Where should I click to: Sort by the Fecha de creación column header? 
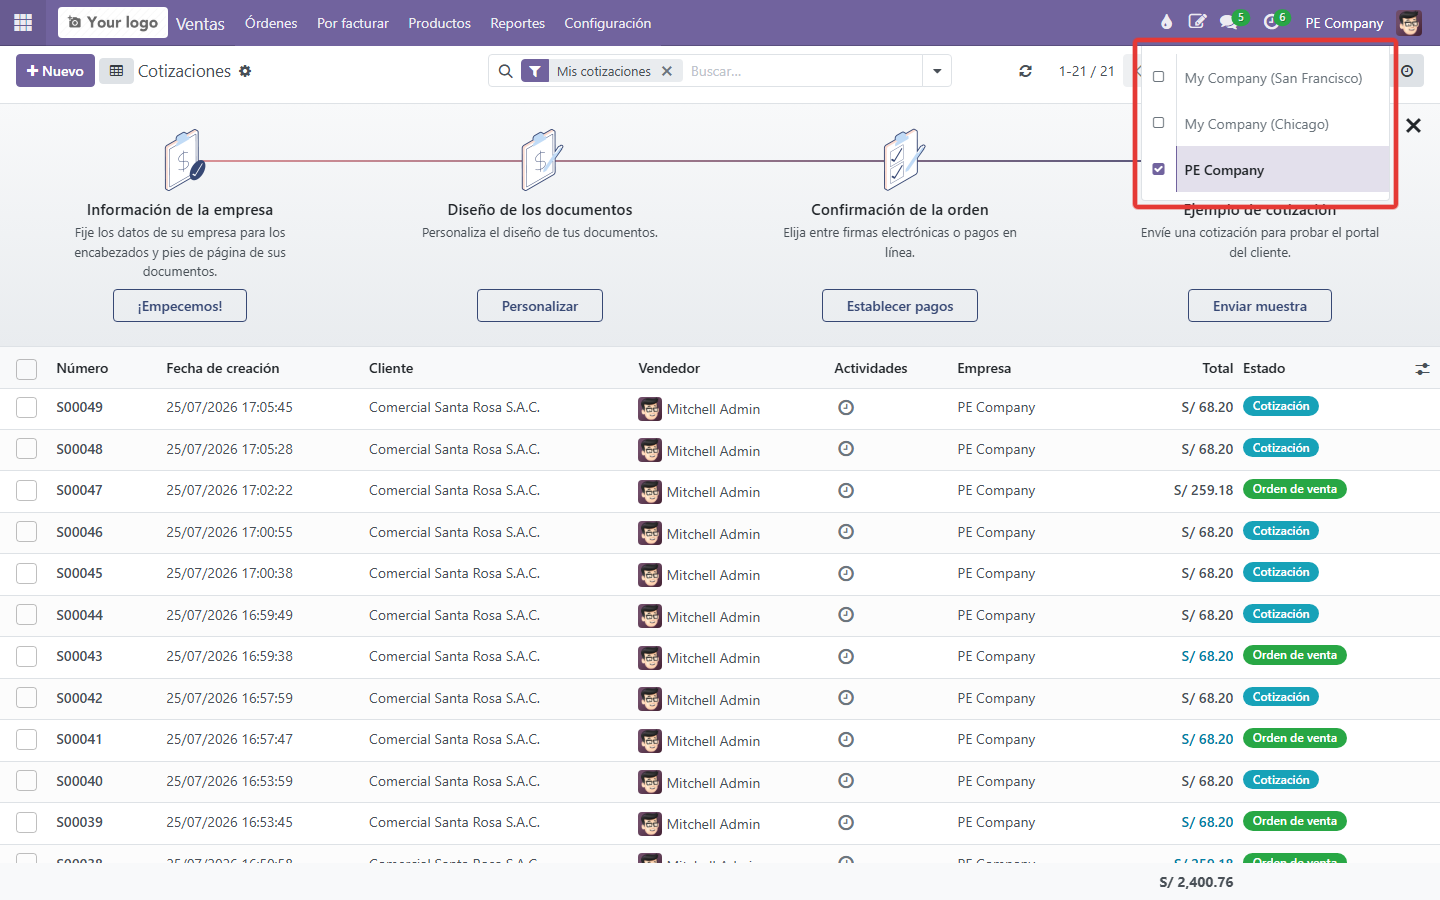pyautogui.click(x=223, y=369)
